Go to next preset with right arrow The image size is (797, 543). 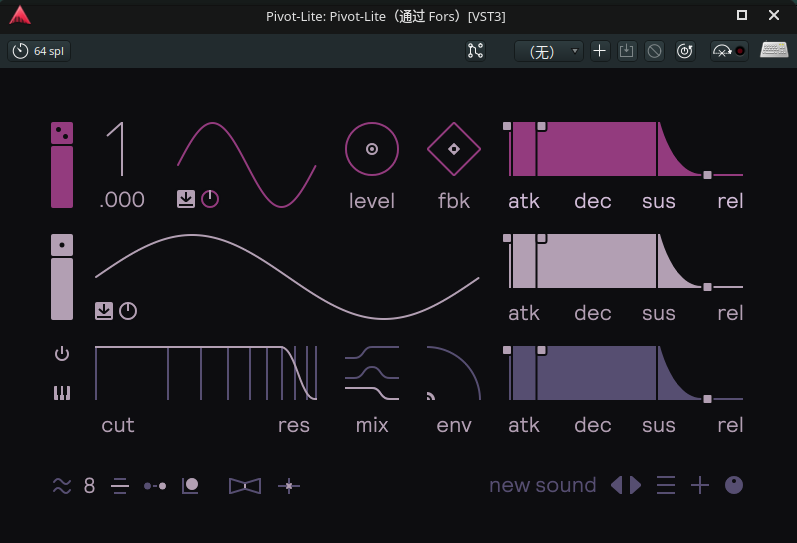(x=635, y=486)
